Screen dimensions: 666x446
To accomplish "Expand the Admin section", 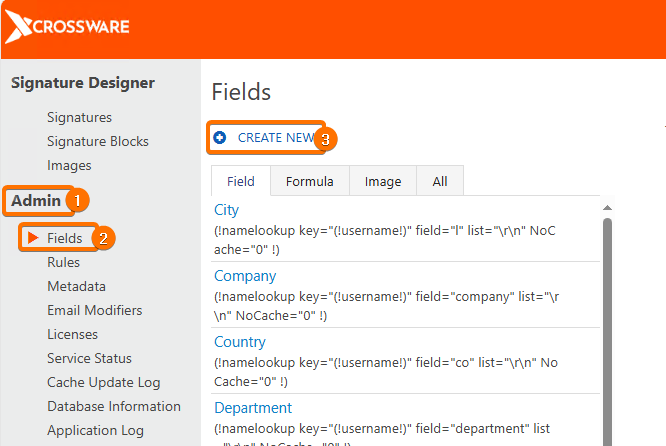I will [x=36, y=201].
